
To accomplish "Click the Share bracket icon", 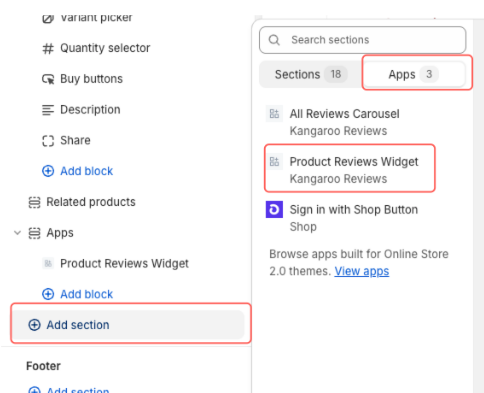I will tap(48, 141).
